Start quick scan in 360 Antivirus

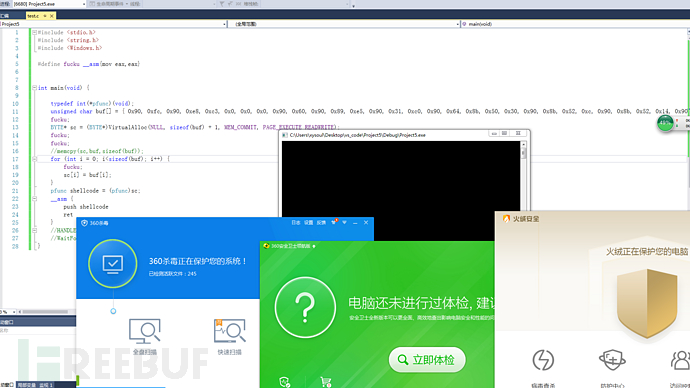click(x=229, y=337)
